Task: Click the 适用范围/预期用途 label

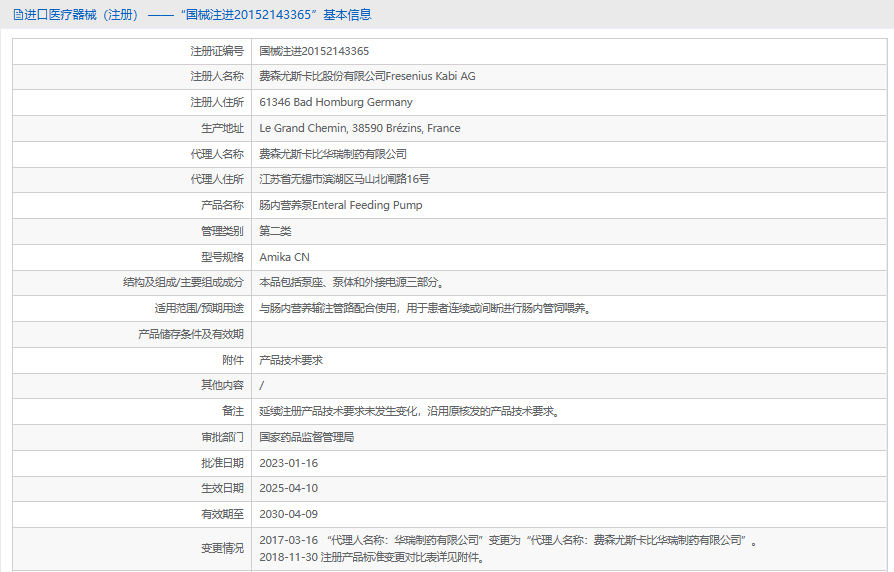Action: pyautogui.click(x=199, y=309)
